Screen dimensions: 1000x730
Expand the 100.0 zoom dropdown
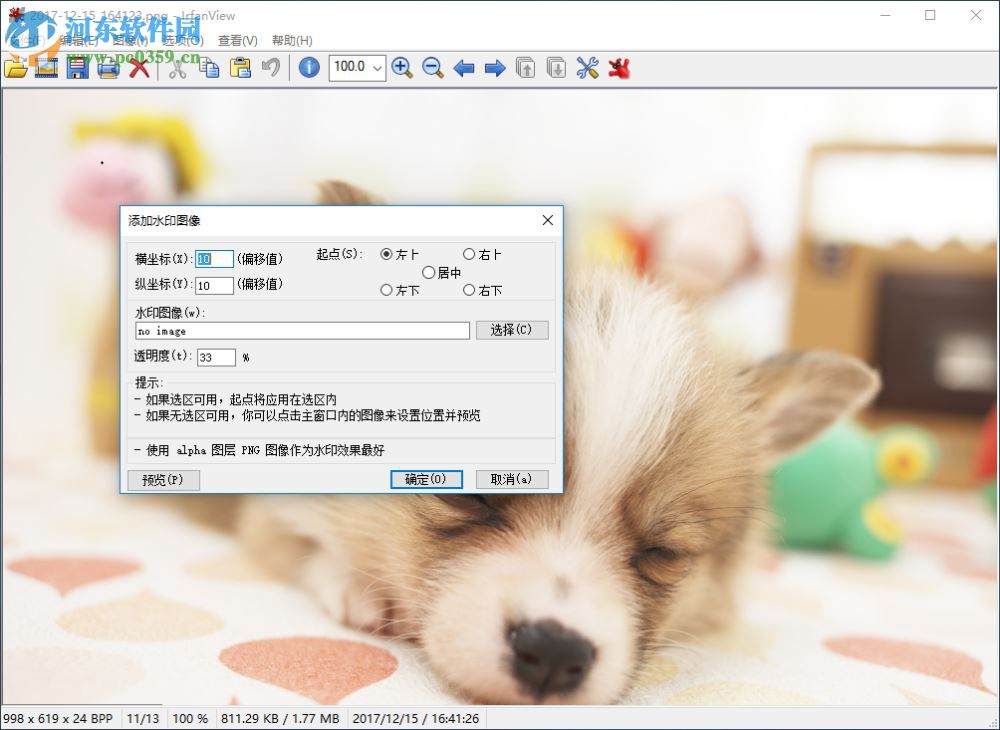(377, 67)
